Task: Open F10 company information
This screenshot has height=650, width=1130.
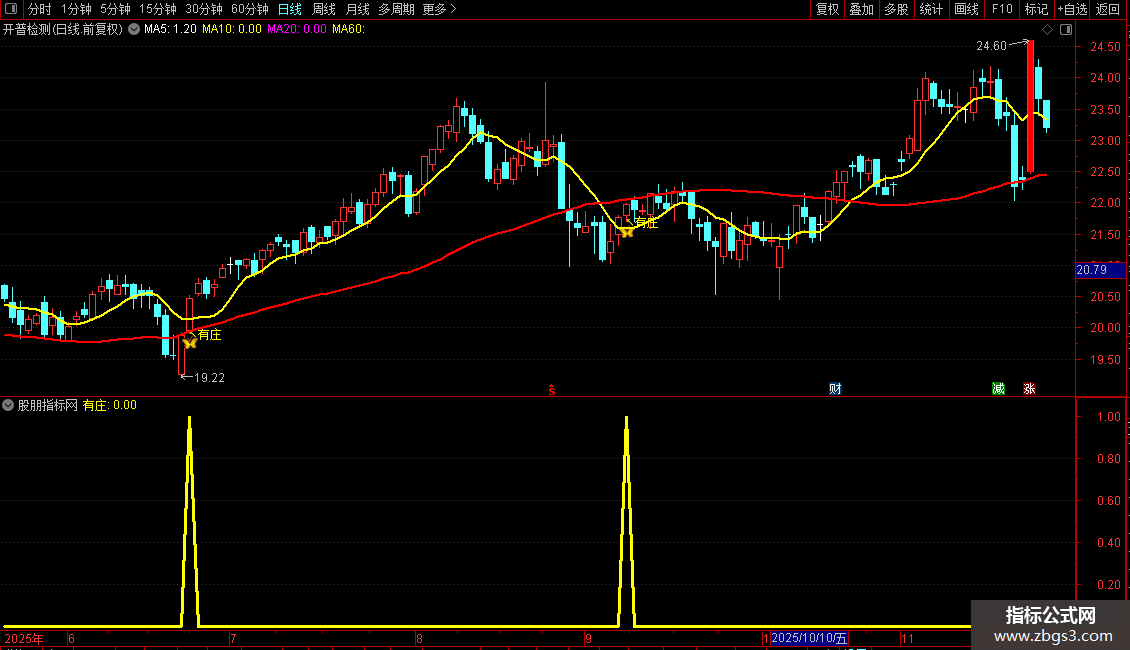Action: (1002, 9)
